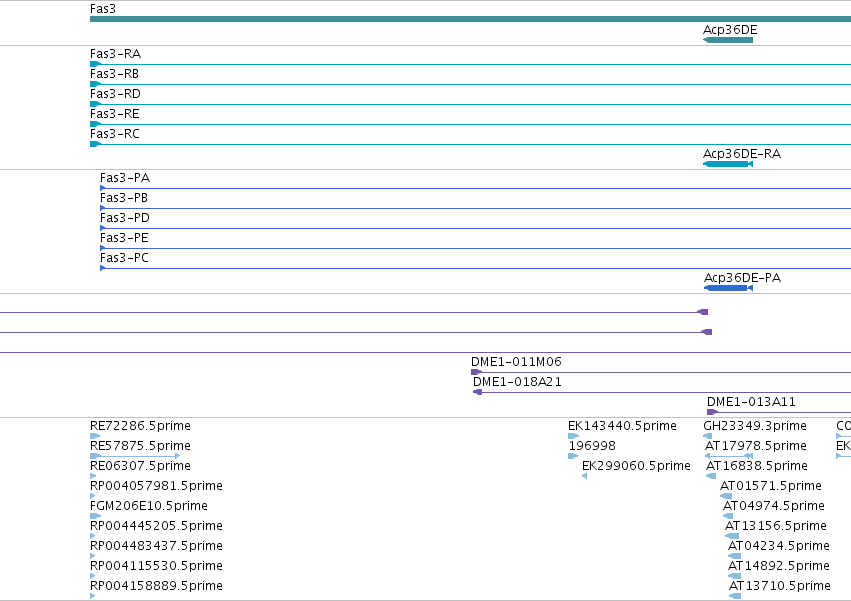851x601 pixels.
Task: Select GH23349.3prime EST label
Action: tap(755, 426)
